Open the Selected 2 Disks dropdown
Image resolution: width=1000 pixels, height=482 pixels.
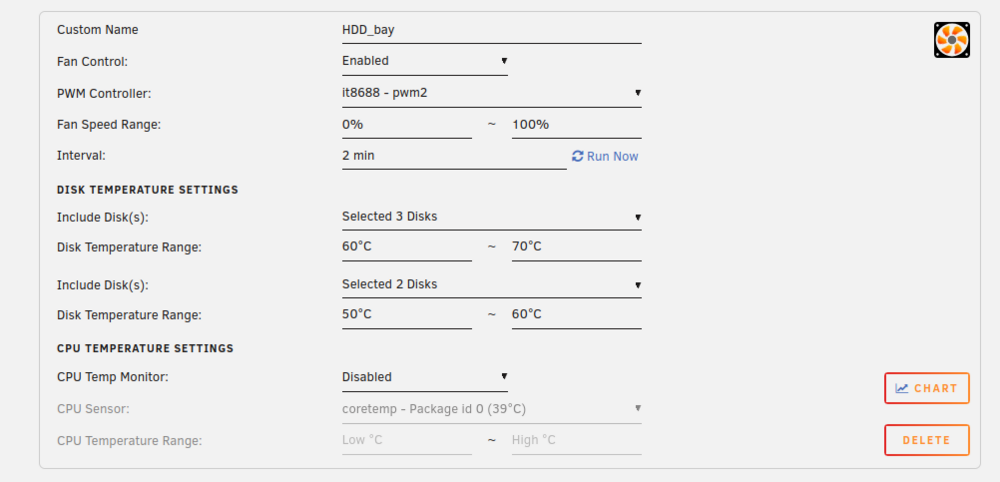click(492, 284)
